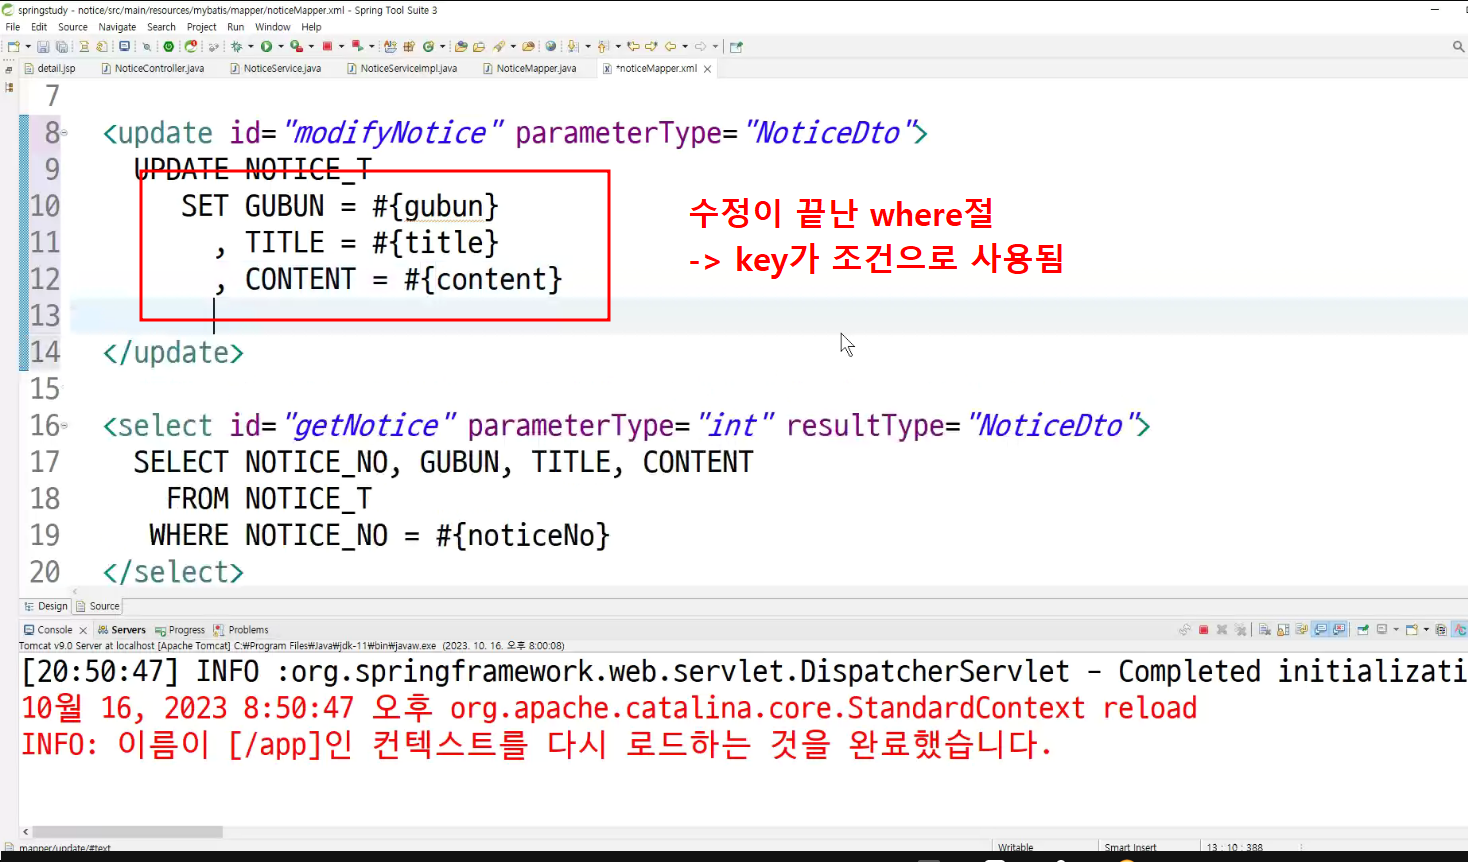Click the text CONTENT = #{content}
This screenshot has width=1468, height=862.
(x=403, y=279)
